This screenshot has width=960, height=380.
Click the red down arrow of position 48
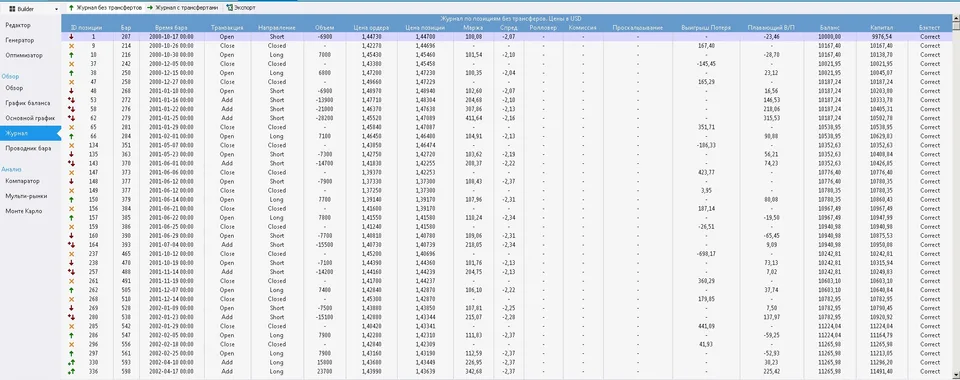(x=72, y=91)
